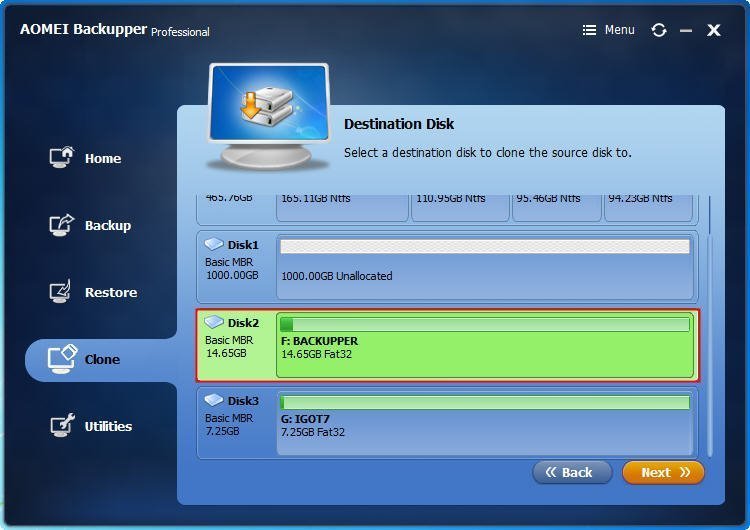Select the 1000.00GB Unallocated partition
Screen dimensions: 750x530
[485, 266]
